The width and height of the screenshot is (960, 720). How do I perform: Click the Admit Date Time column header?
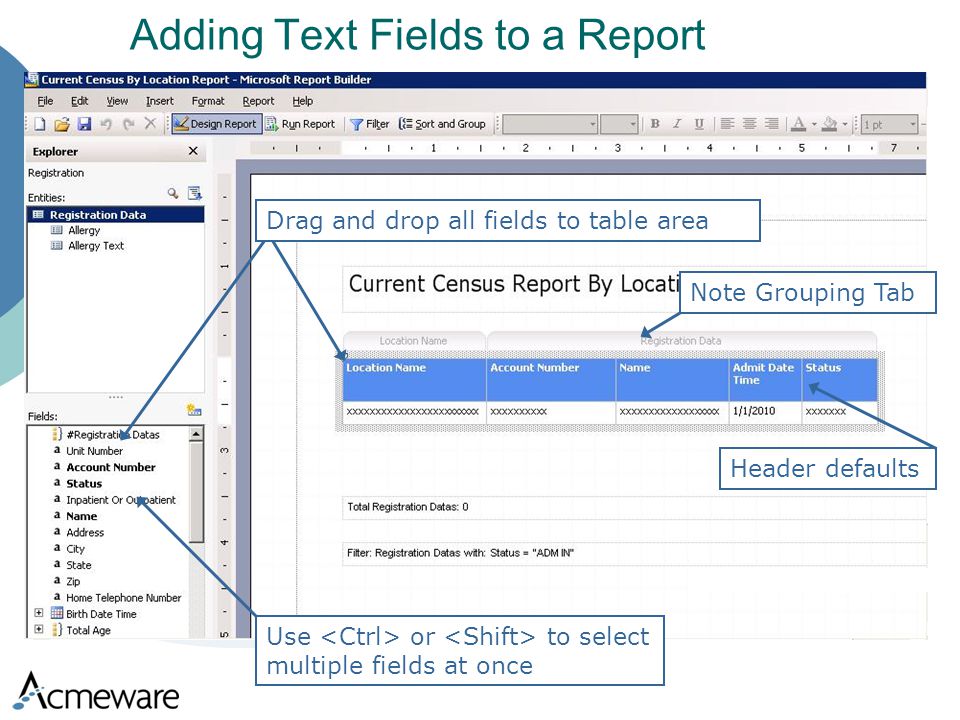765,380
